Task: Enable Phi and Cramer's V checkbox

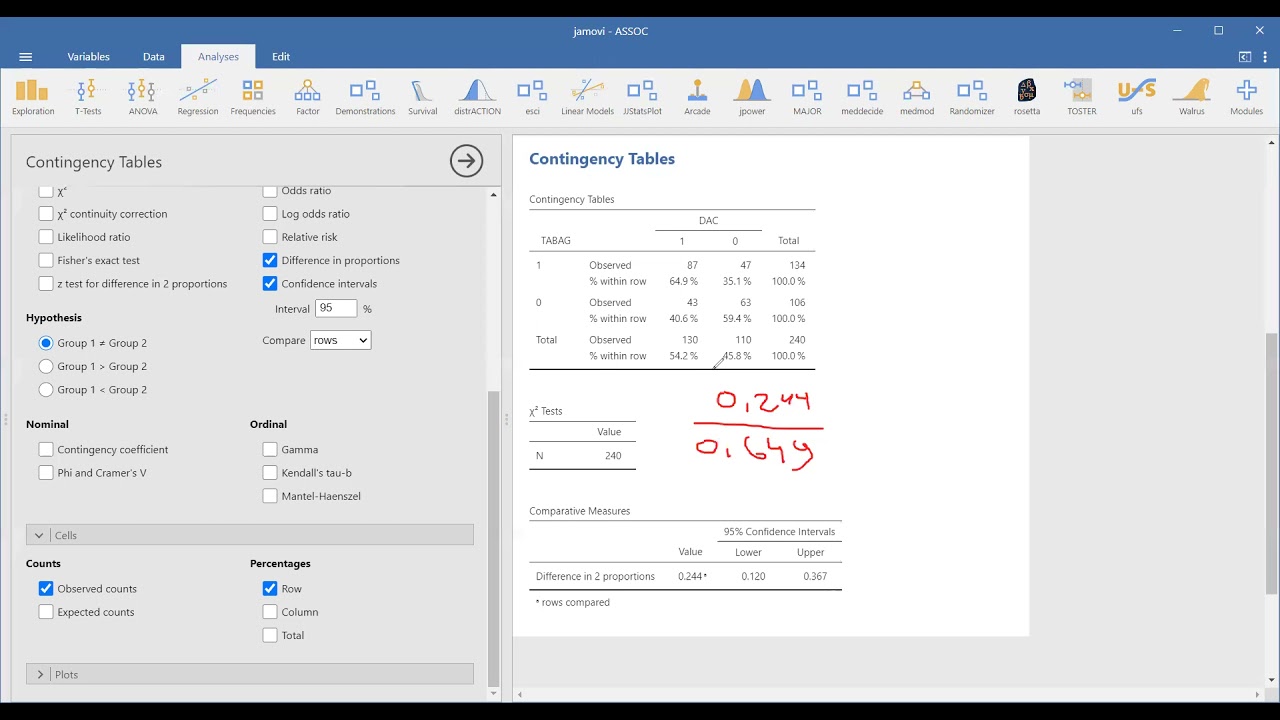Action: tap(46, 473)
